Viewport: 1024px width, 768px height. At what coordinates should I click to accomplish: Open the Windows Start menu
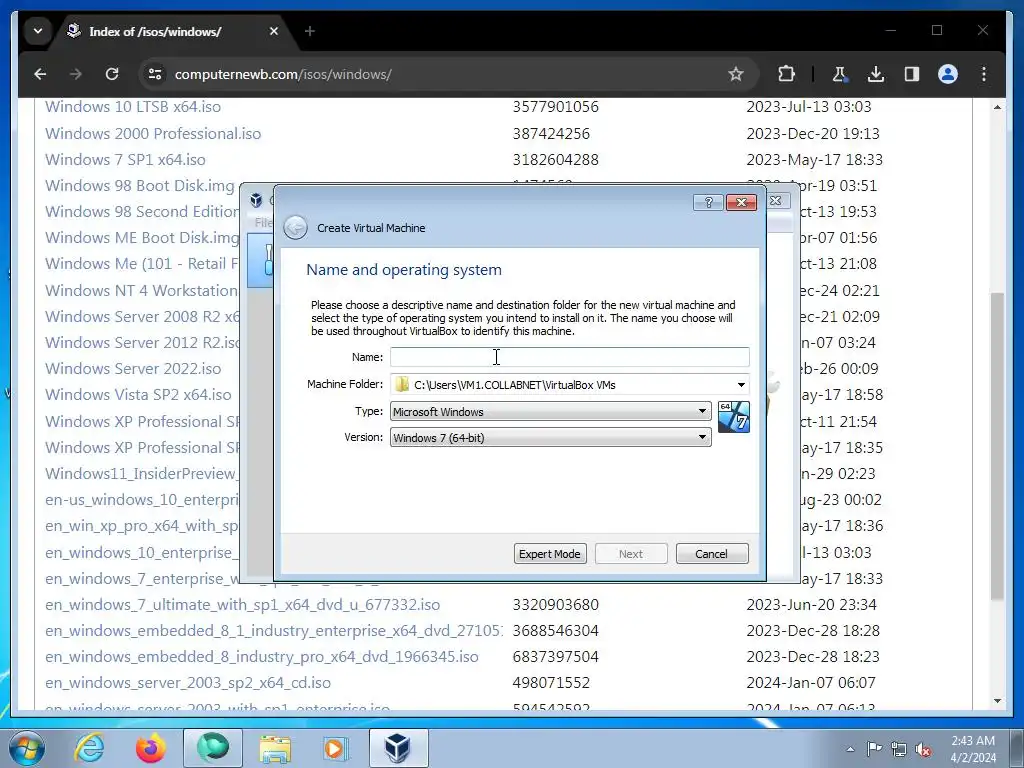coord(27,748)
